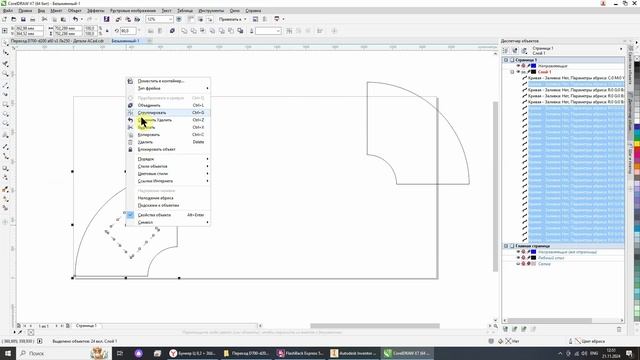Select the Ellipse tool in the toolbox
The height and width of the screenshot is (360, 640).
pos(5,115)
